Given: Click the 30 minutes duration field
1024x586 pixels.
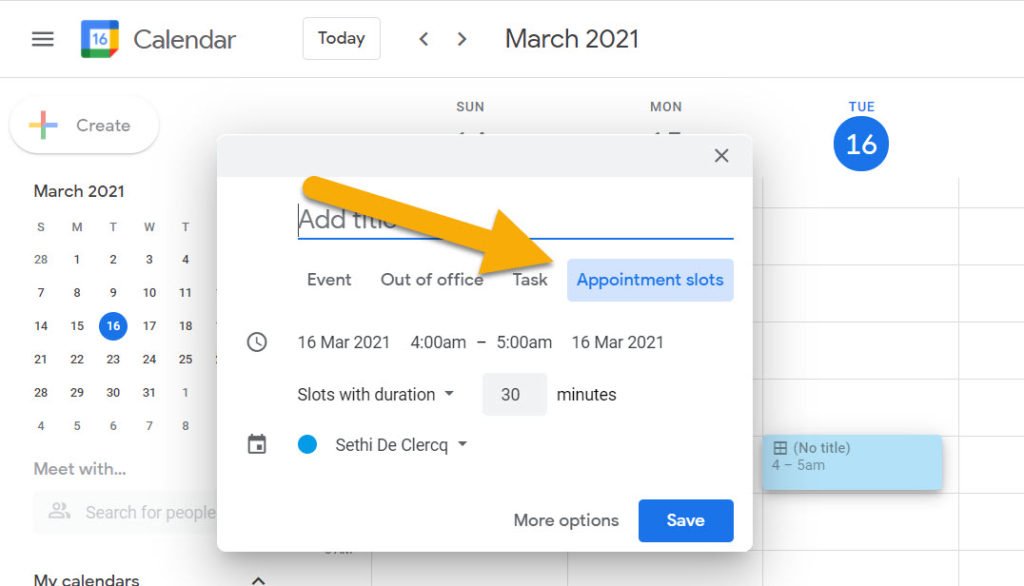Looking at the screenshot, I should [x=514, y=395].
